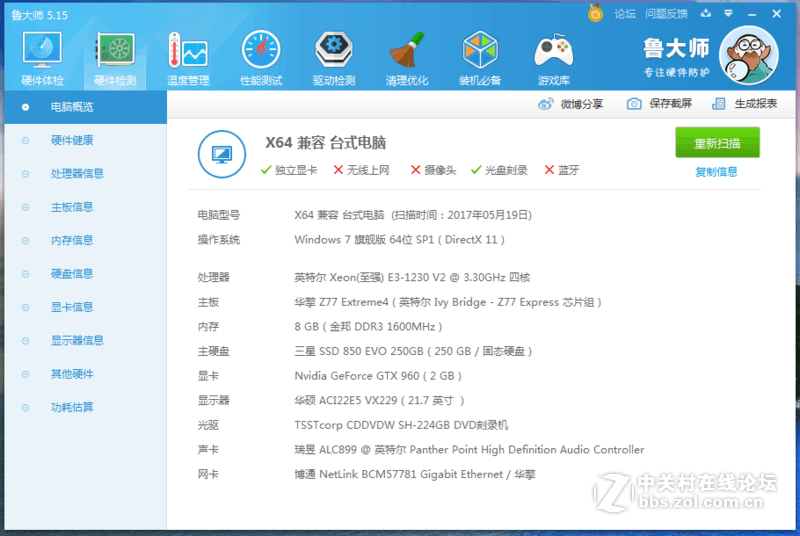Image resolution: width=800 pixels, height=536 pixels.
Task: Open the 硬件体检 hardware checkup icon
Action: [x=42, y=59]
